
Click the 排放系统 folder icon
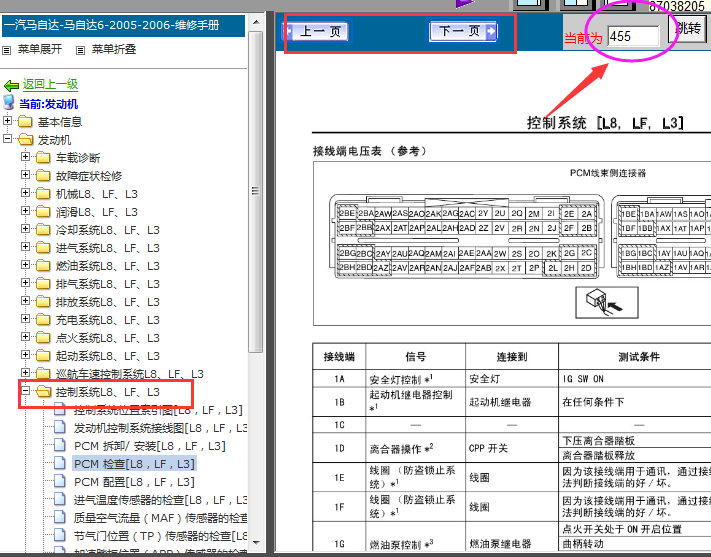tap(43, 302)
